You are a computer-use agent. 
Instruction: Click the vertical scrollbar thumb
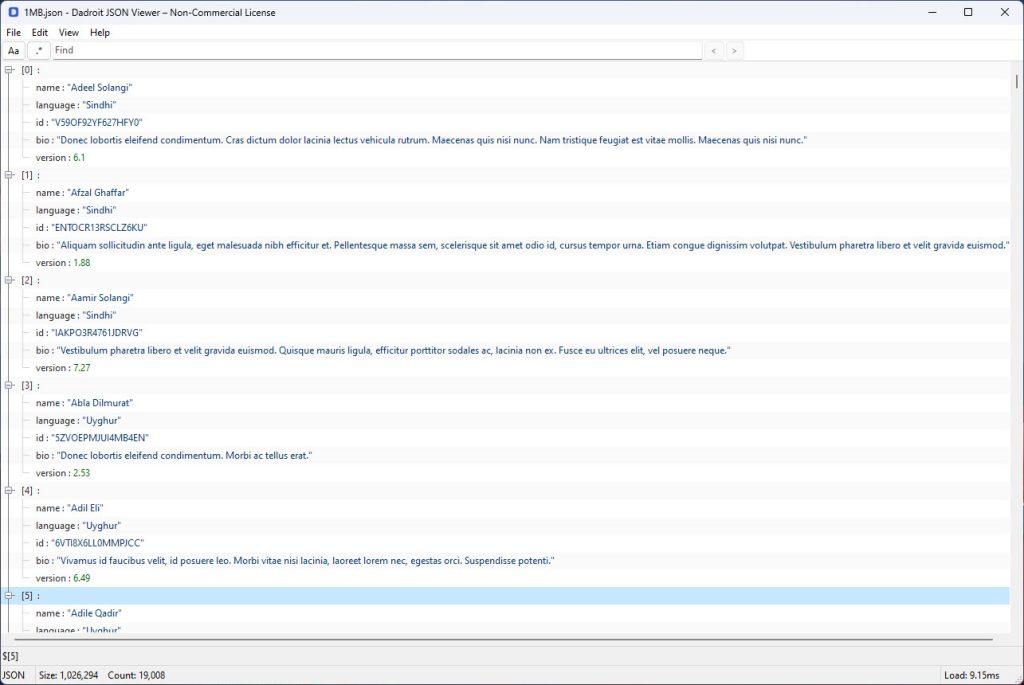(1017, 82)
